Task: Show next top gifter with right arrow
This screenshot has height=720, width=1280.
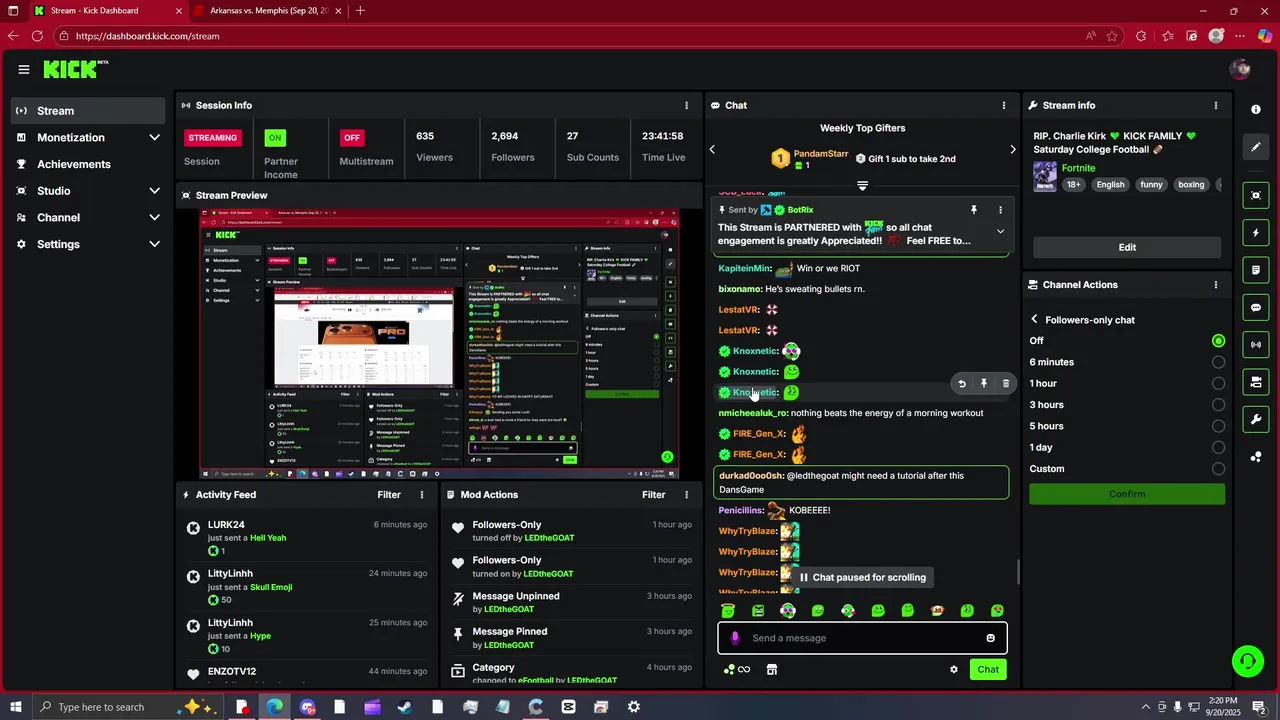Action: [1012, 150]
